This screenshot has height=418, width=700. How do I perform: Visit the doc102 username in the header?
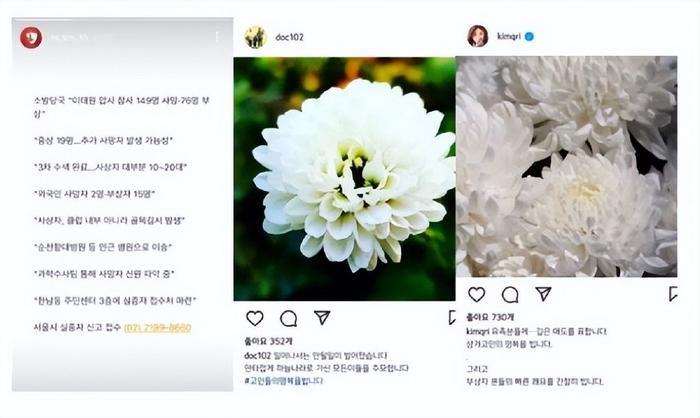coord(289,37)
